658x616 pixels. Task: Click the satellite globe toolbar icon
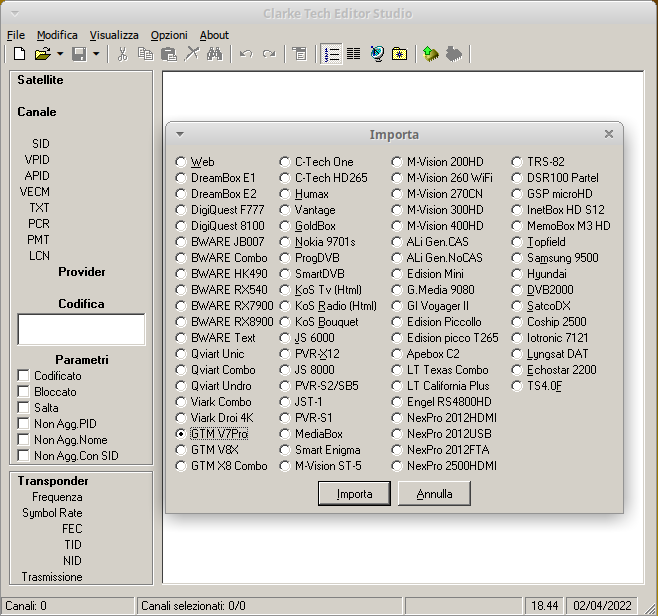click(377, 54)
